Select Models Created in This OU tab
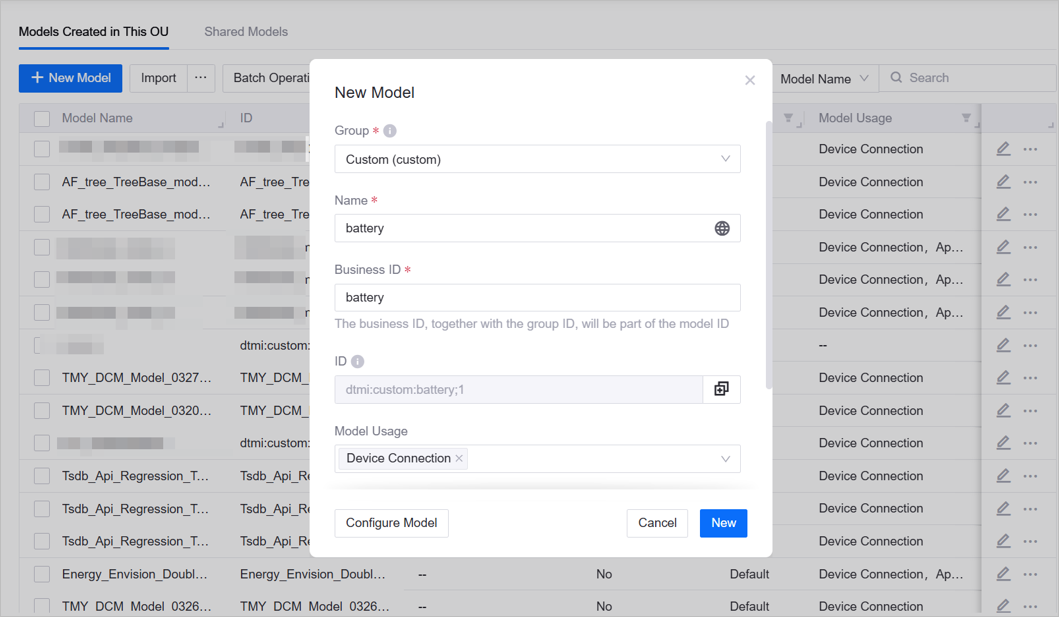Screen dimensions: 1059x617 tap(94, 32)
